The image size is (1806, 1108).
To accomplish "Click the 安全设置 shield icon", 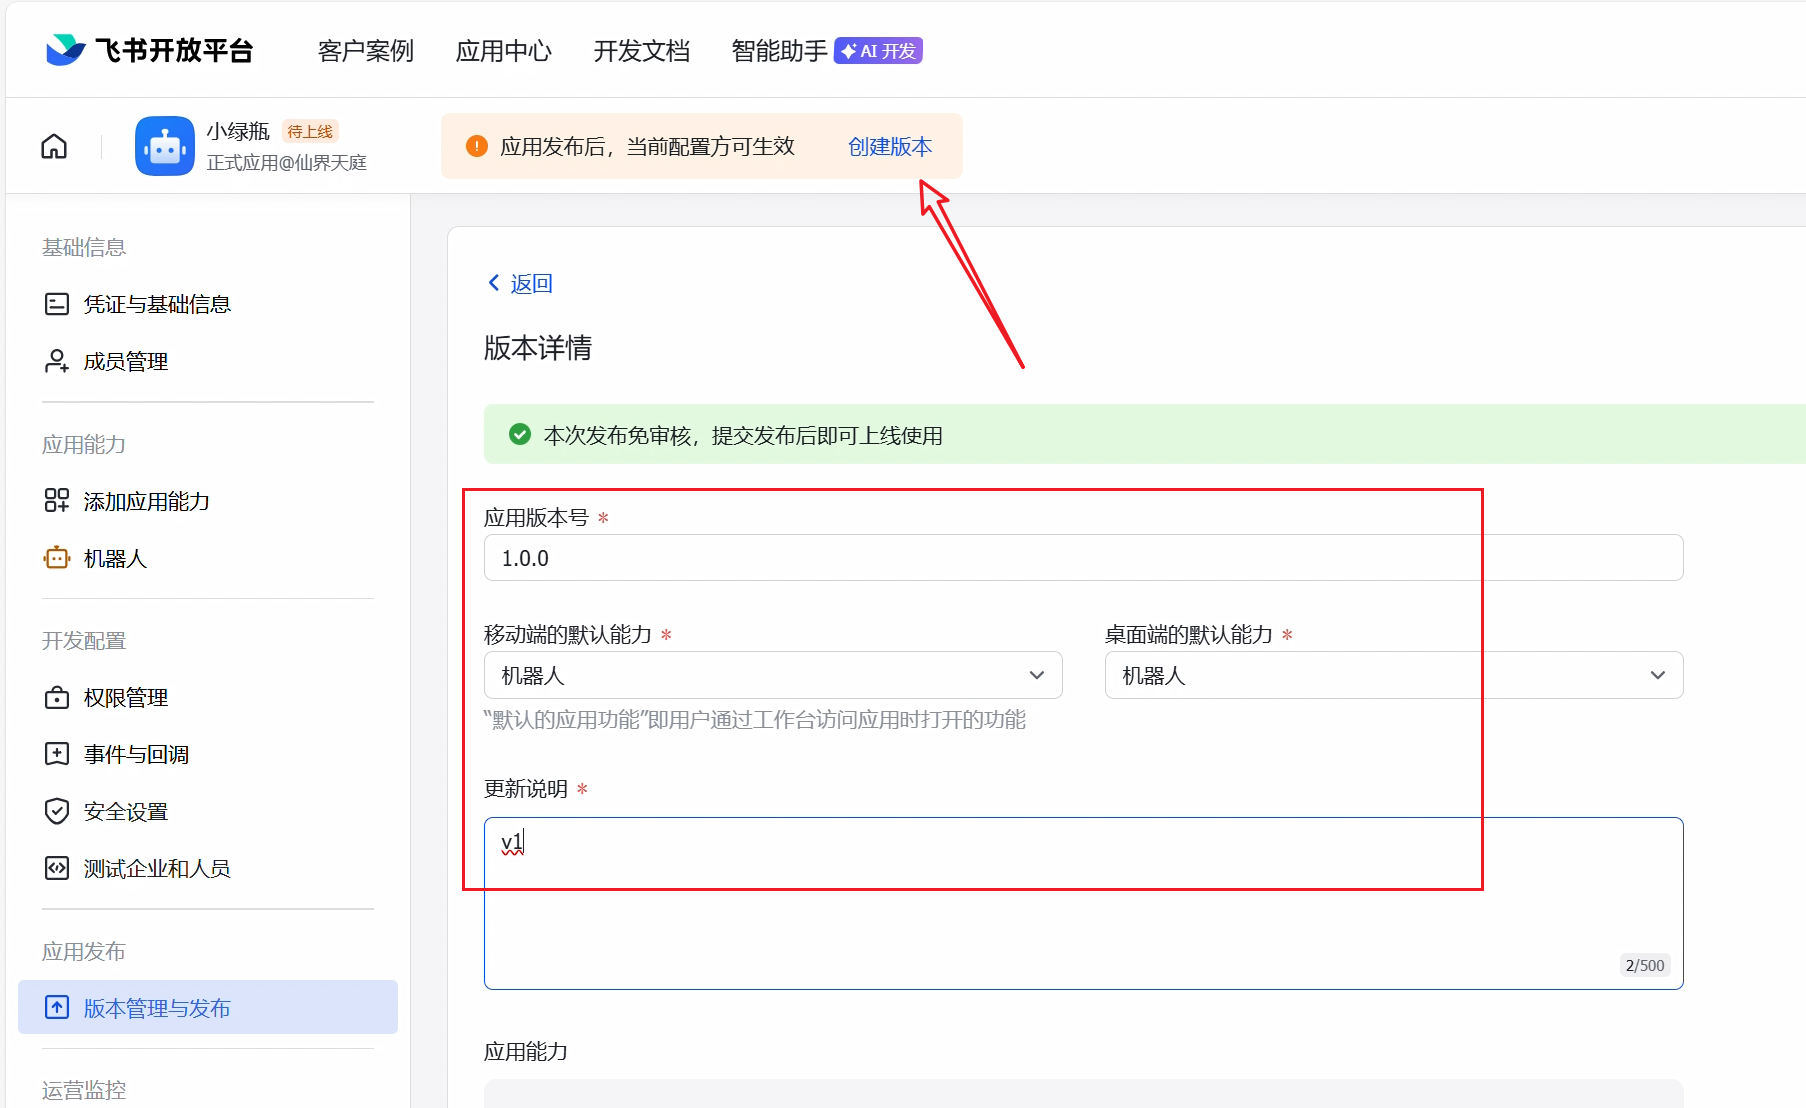I will 57,811.
